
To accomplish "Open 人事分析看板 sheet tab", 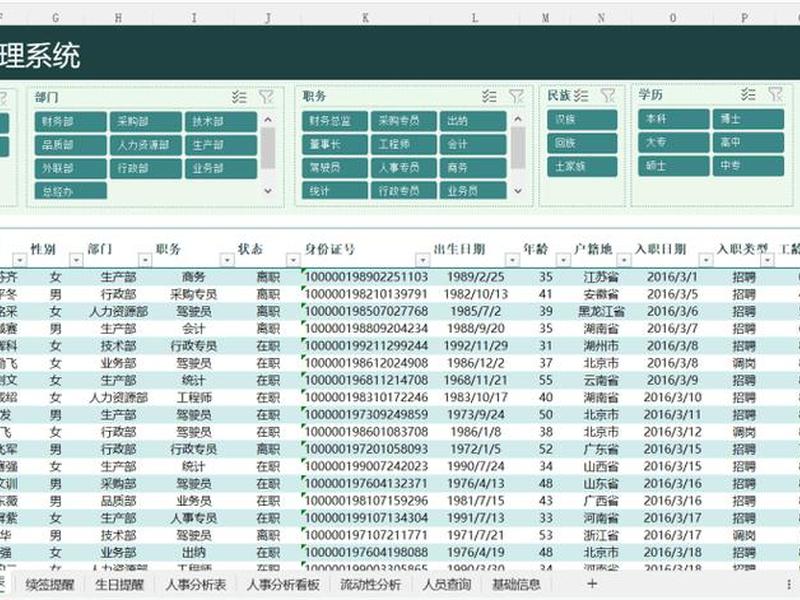I will click(283, 584).
